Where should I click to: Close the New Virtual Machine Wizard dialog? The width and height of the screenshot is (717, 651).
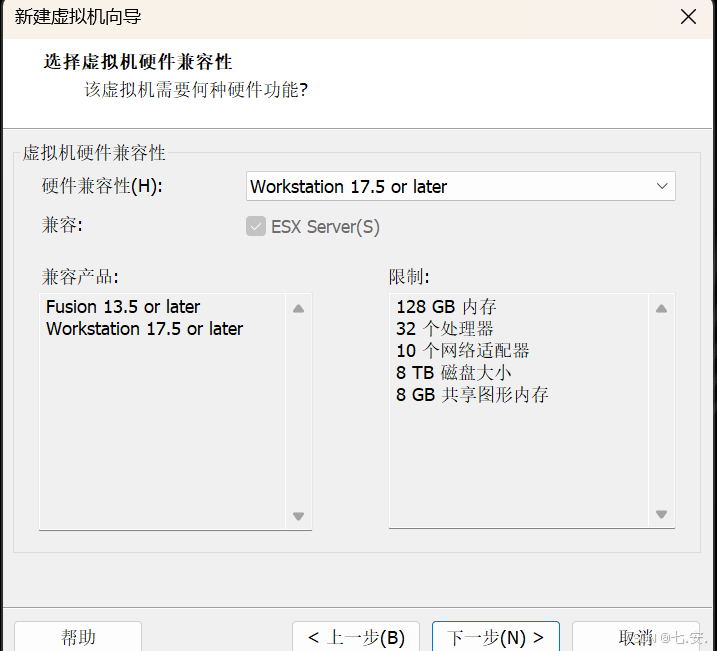(x=688, y=17)
